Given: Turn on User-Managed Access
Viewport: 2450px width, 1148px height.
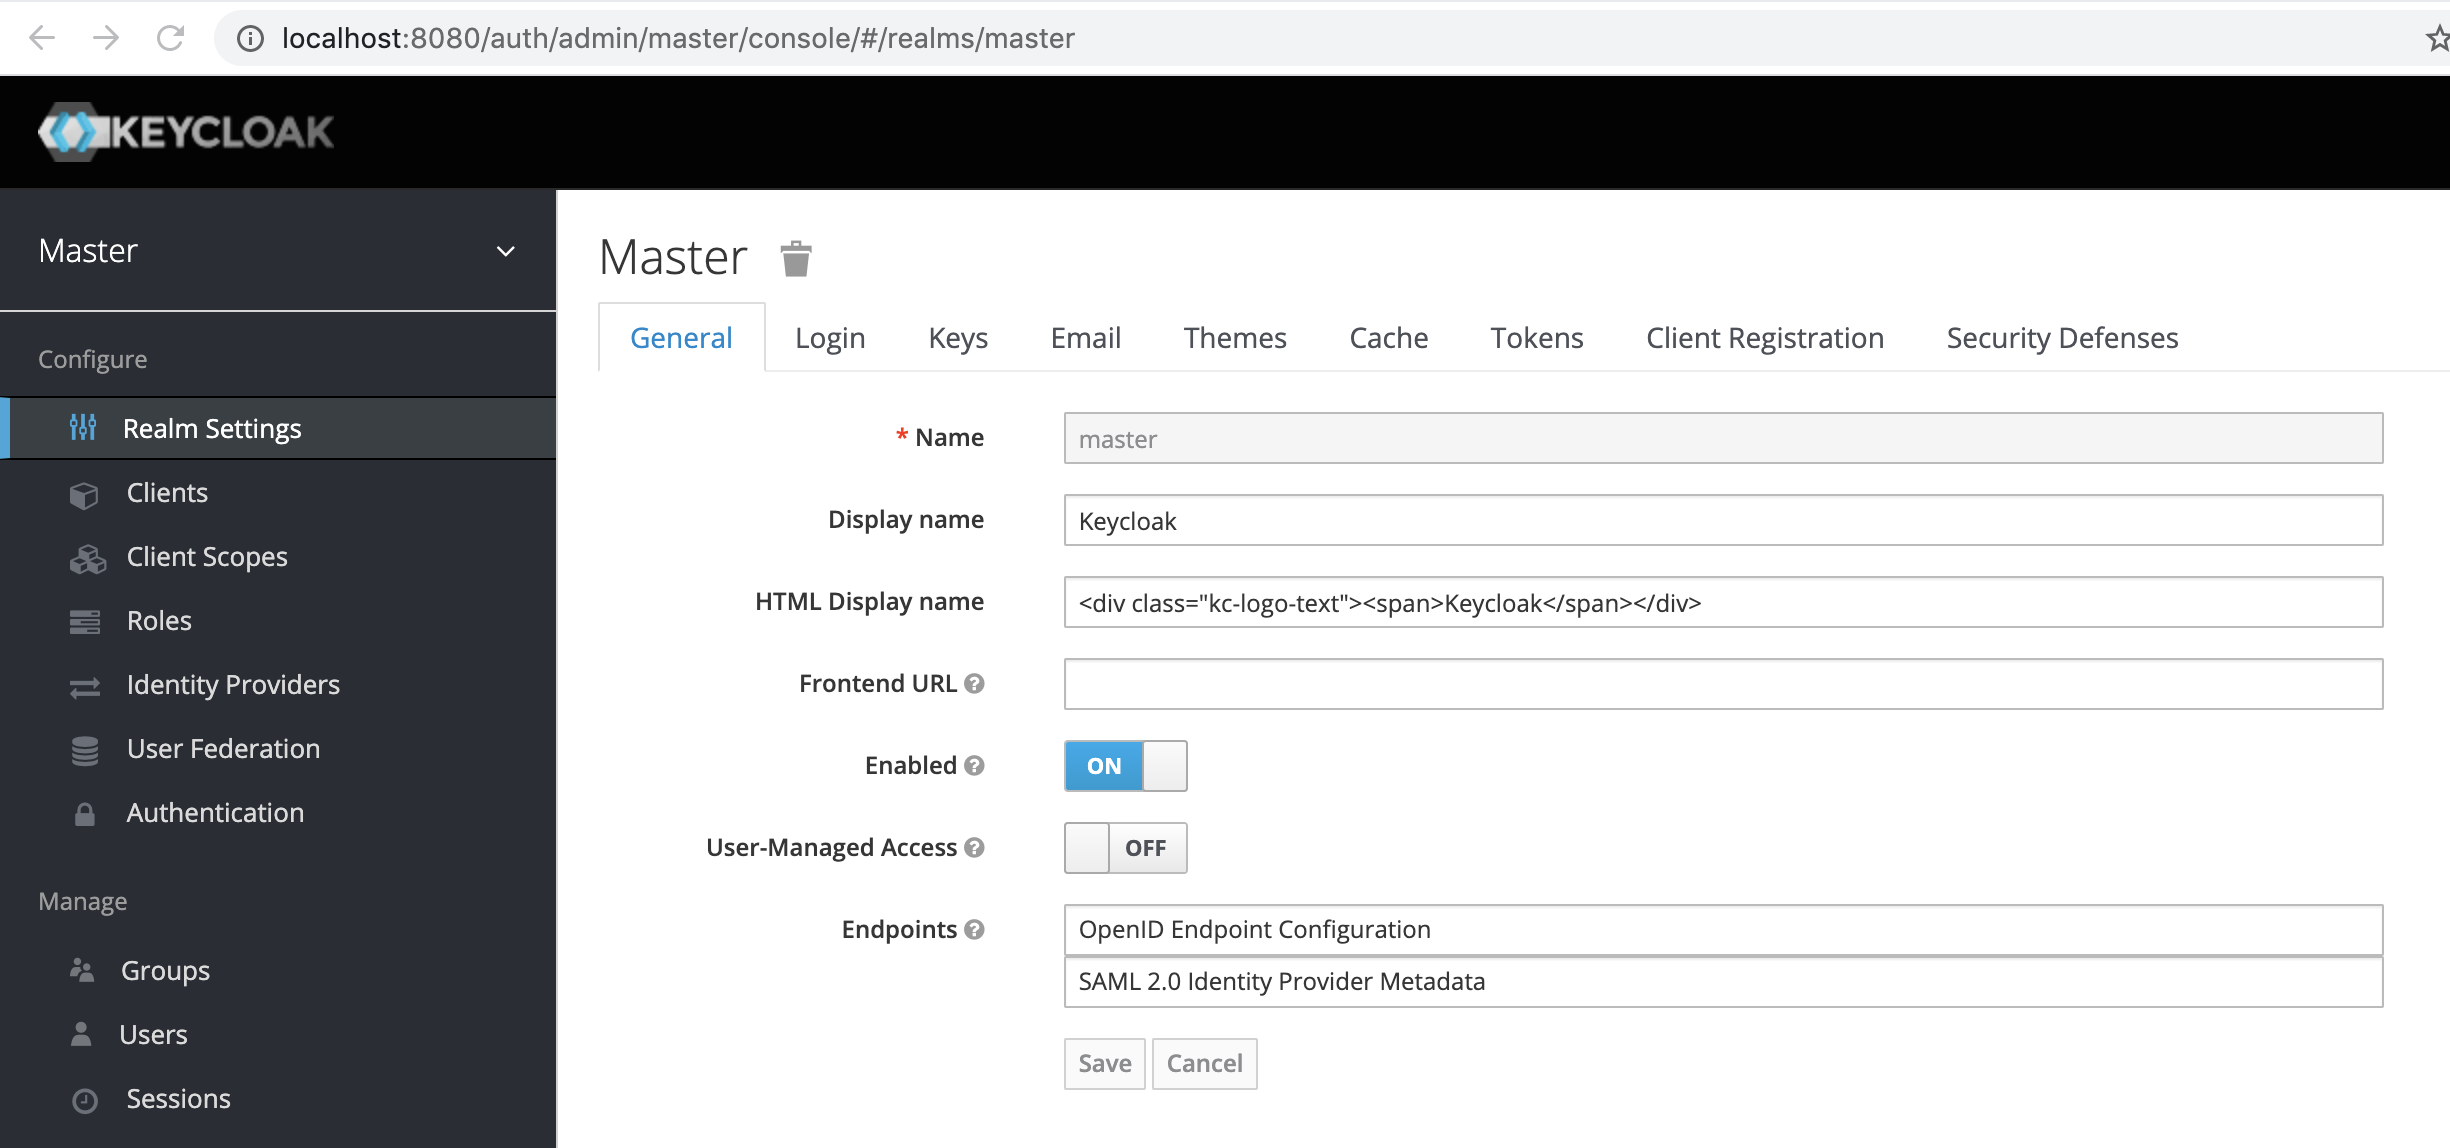Looking at the screenshot, I should pyautogui.click(x=1125, y=847).
